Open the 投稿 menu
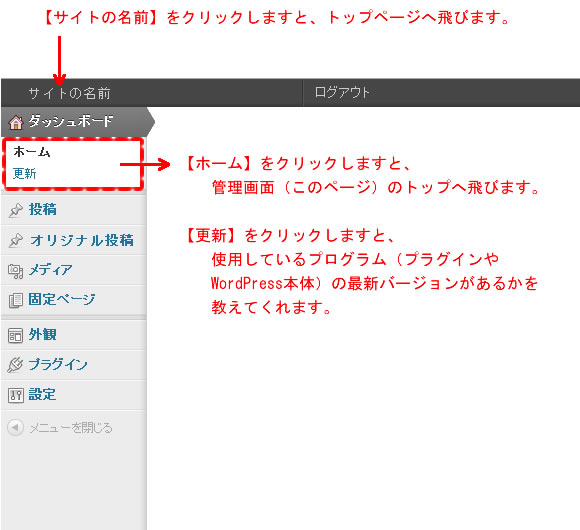The height and width of the screenshot is (530, 580). click(43, 209)
